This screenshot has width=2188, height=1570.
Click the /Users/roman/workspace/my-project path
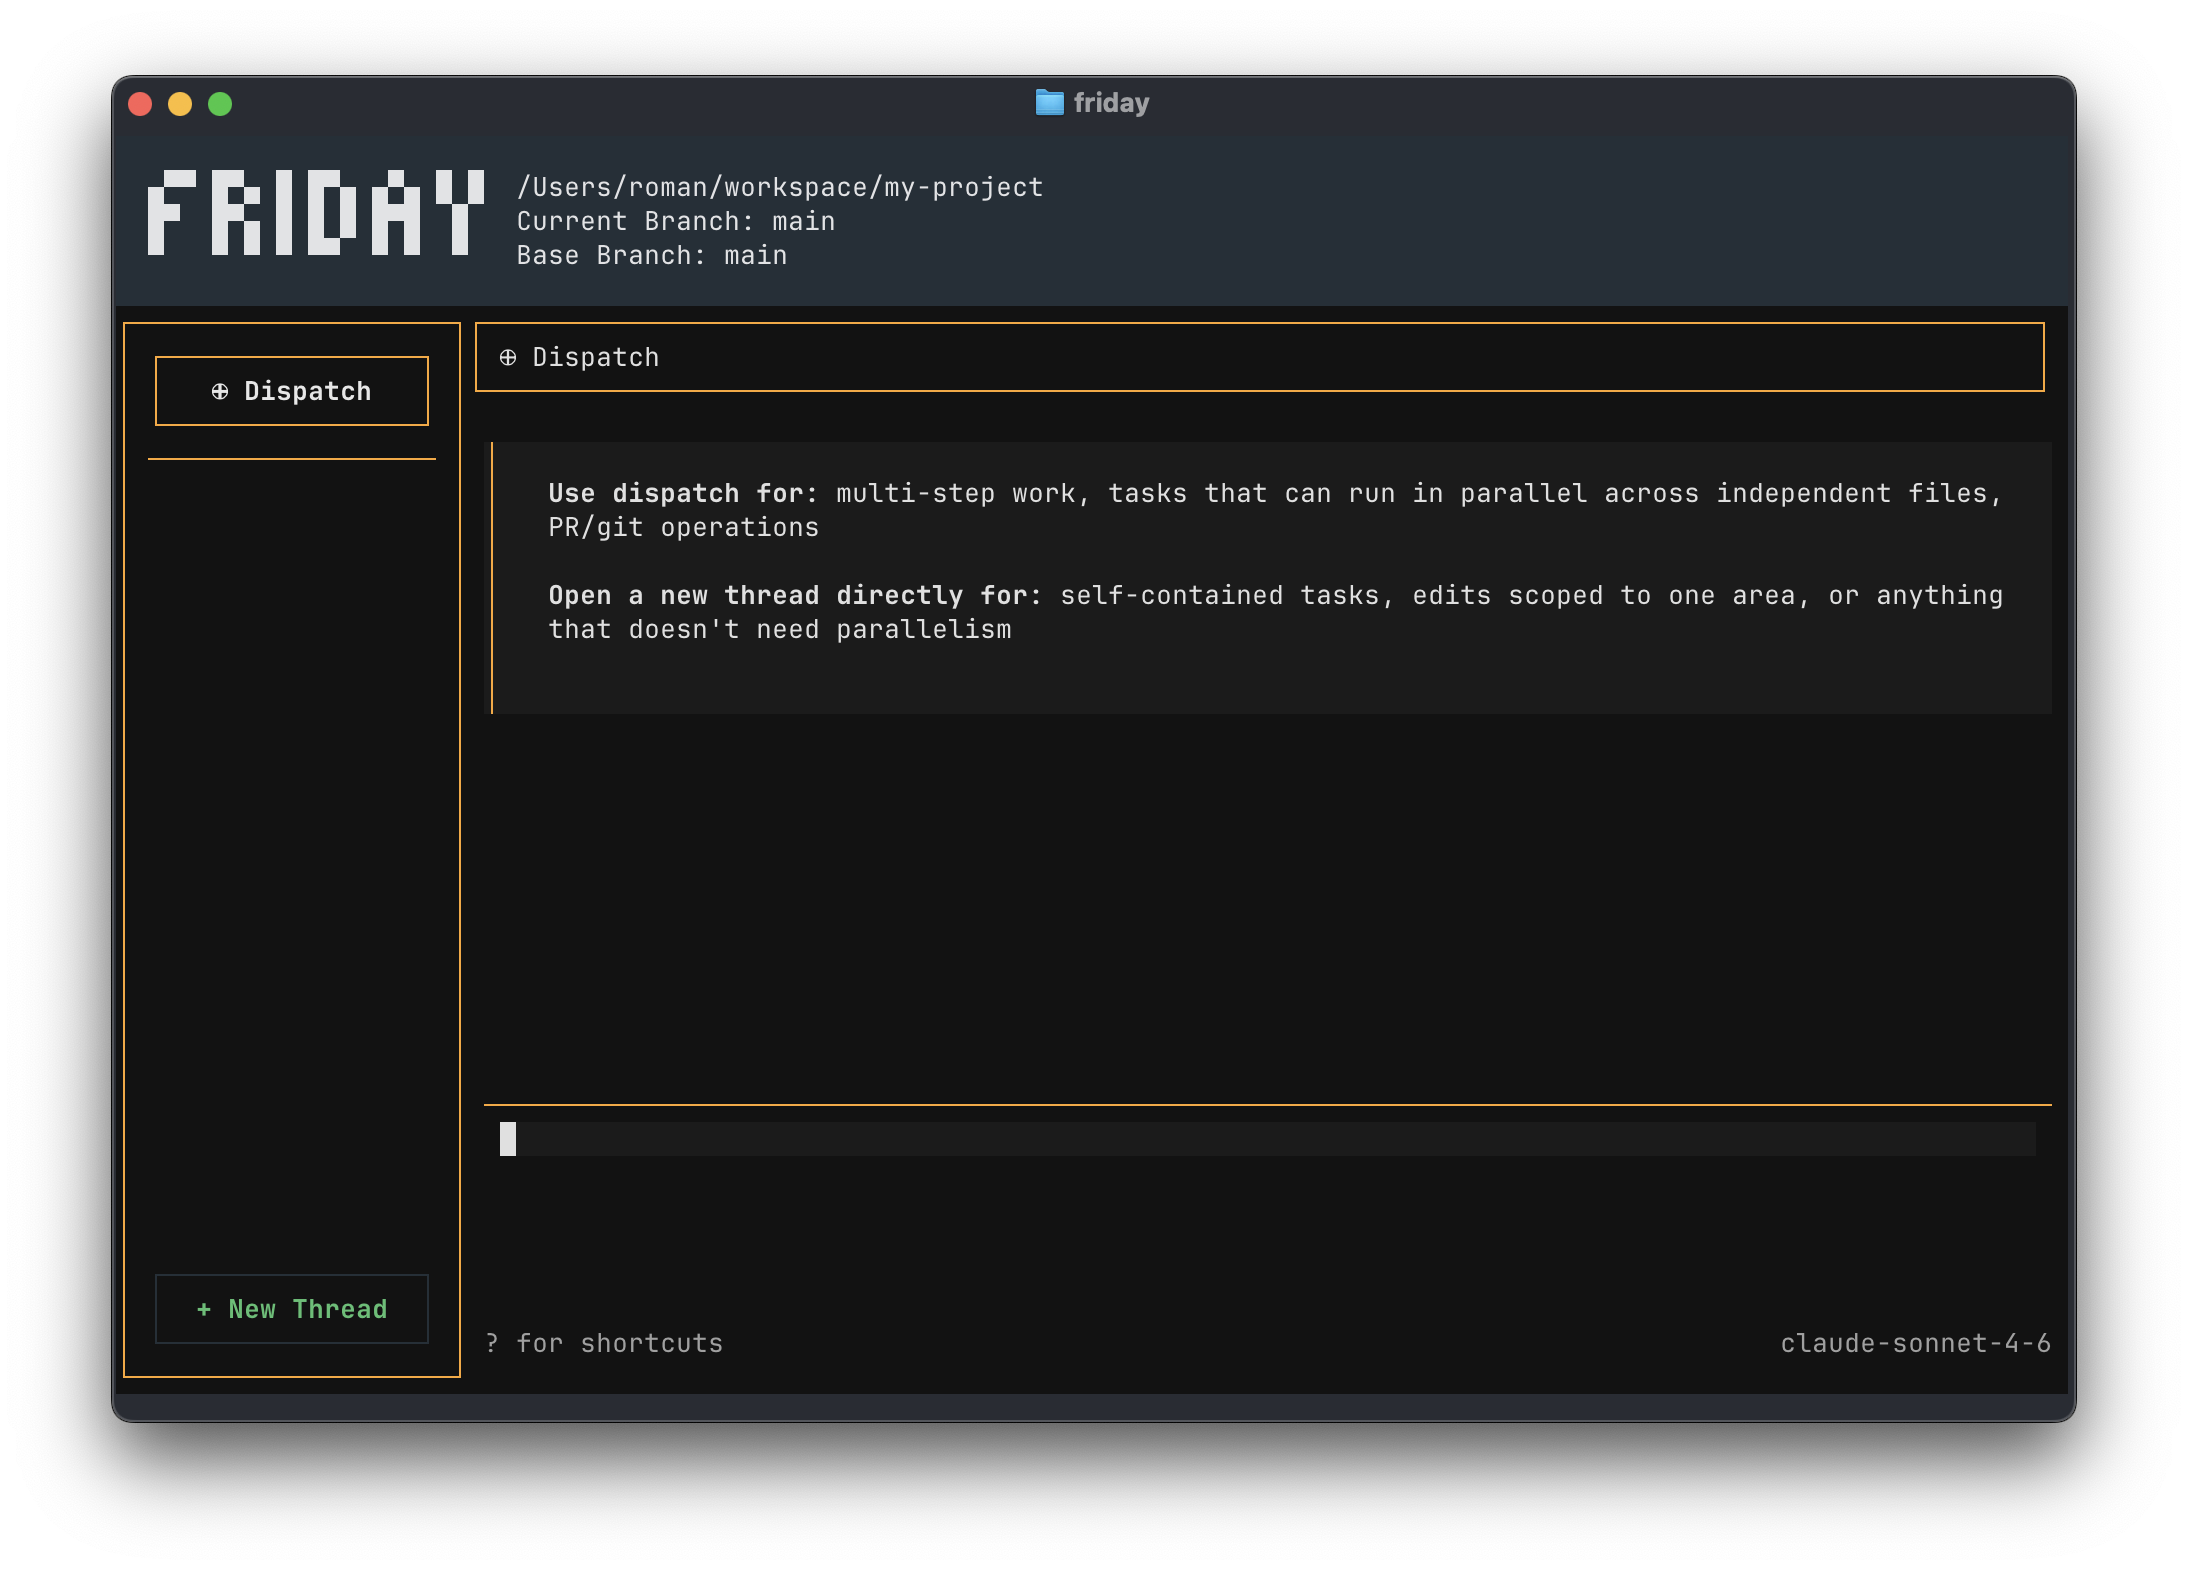[x=780, y=187]
